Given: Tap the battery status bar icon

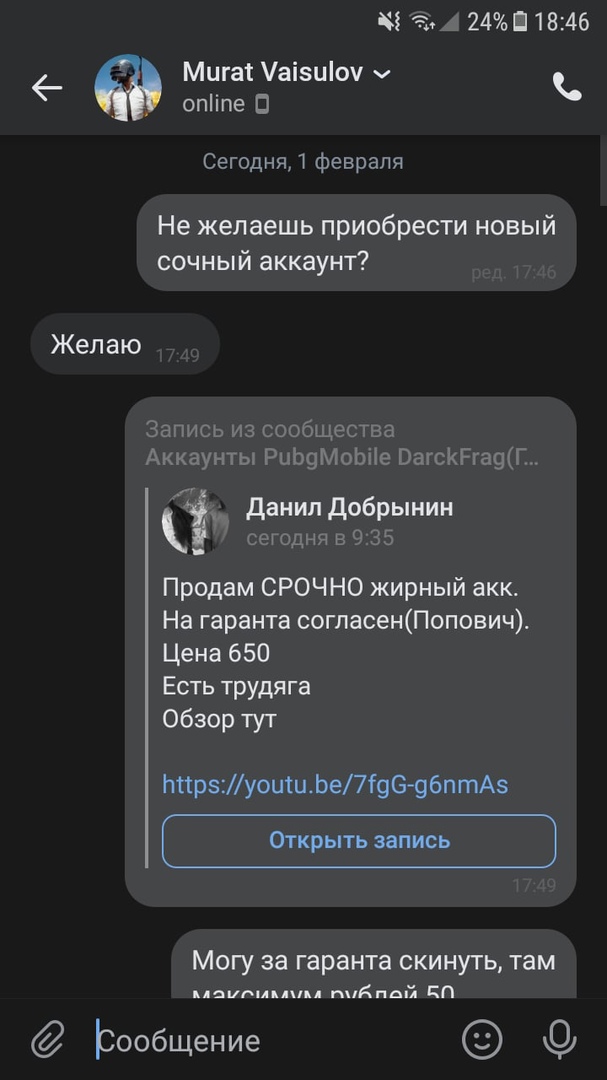Looking at the screenshot, I should click(520, 21).
